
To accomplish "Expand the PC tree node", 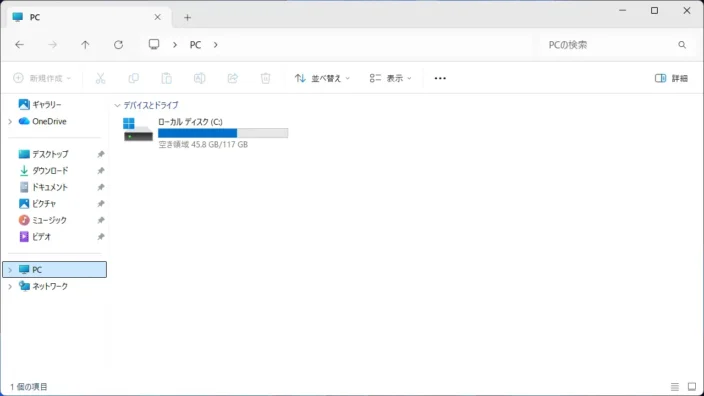I will click(10, 270).
